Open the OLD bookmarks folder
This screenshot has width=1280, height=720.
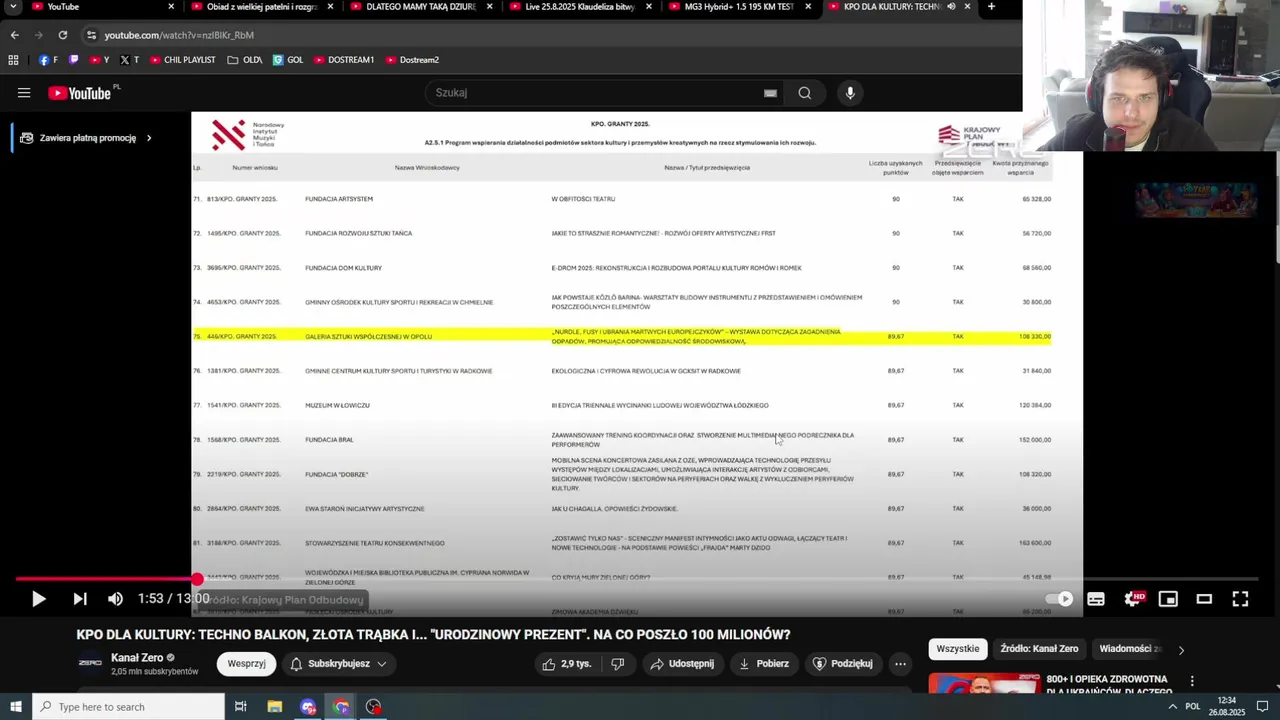pyautogui.click(x=245, y=60)
